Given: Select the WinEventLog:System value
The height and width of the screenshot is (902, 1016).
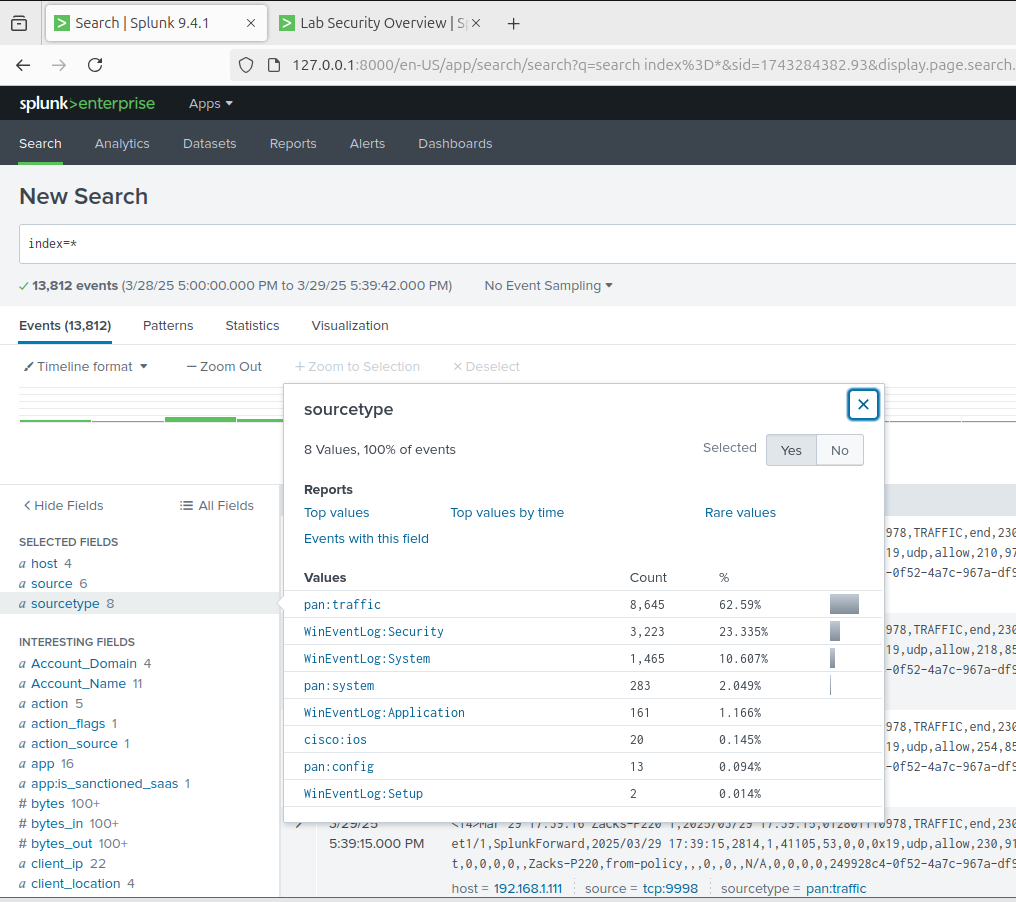Looking at the screenshot, I should pyautogui.click(x=367, y=659).
